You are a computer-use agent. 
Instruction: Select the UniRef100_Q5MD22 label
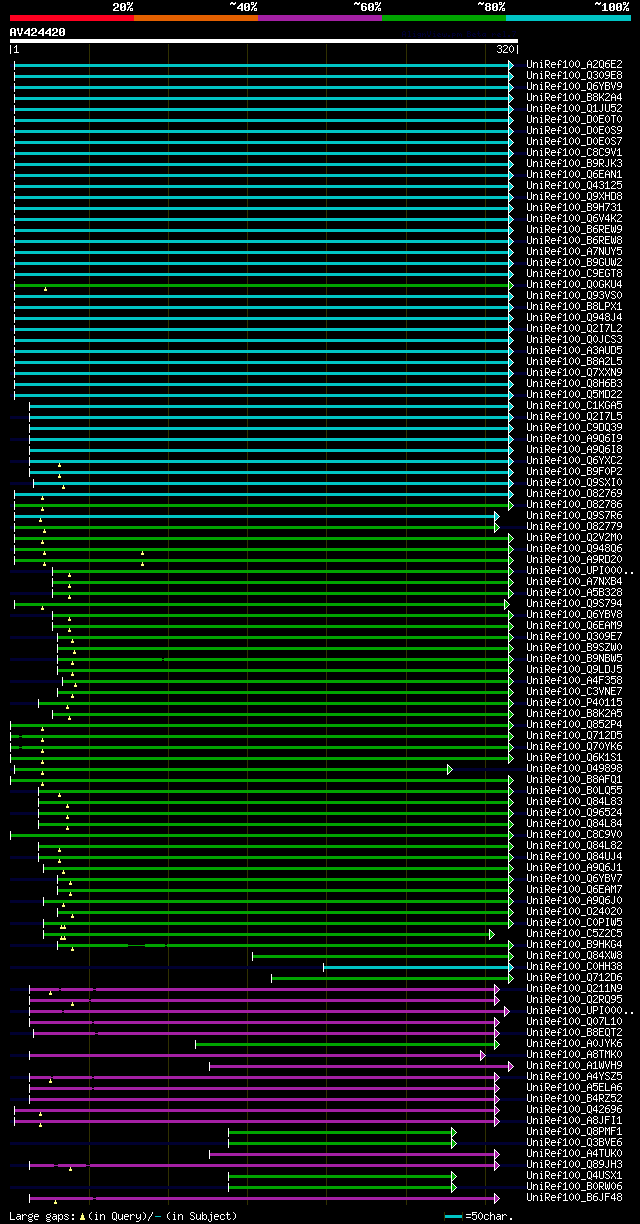(574, 394)
